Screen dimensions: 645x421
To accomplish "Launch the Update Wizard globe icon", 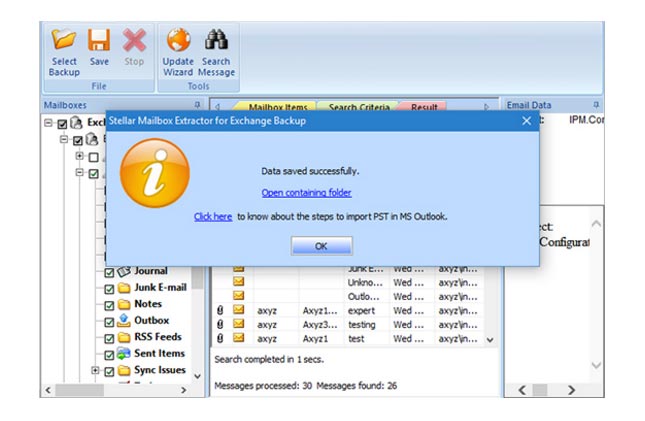I will tap(178, 40).
